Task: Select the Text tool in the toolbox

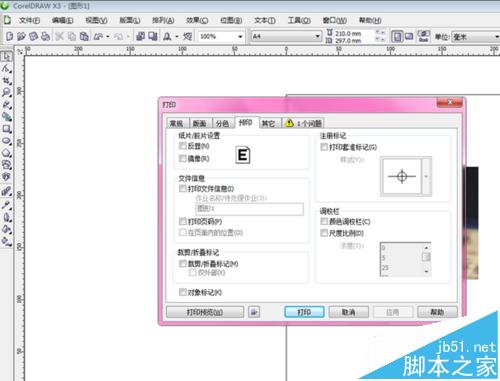Action: [6, 177]
